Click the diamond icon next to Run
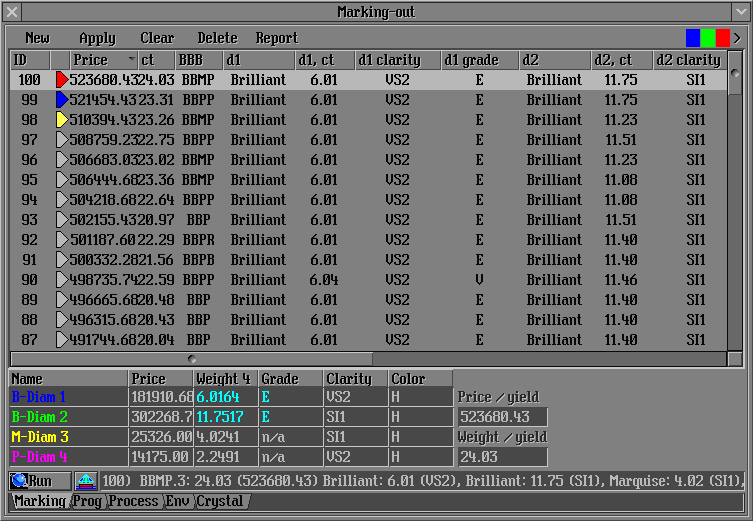The width and height of the screenshot is (753, 521). 86,481
